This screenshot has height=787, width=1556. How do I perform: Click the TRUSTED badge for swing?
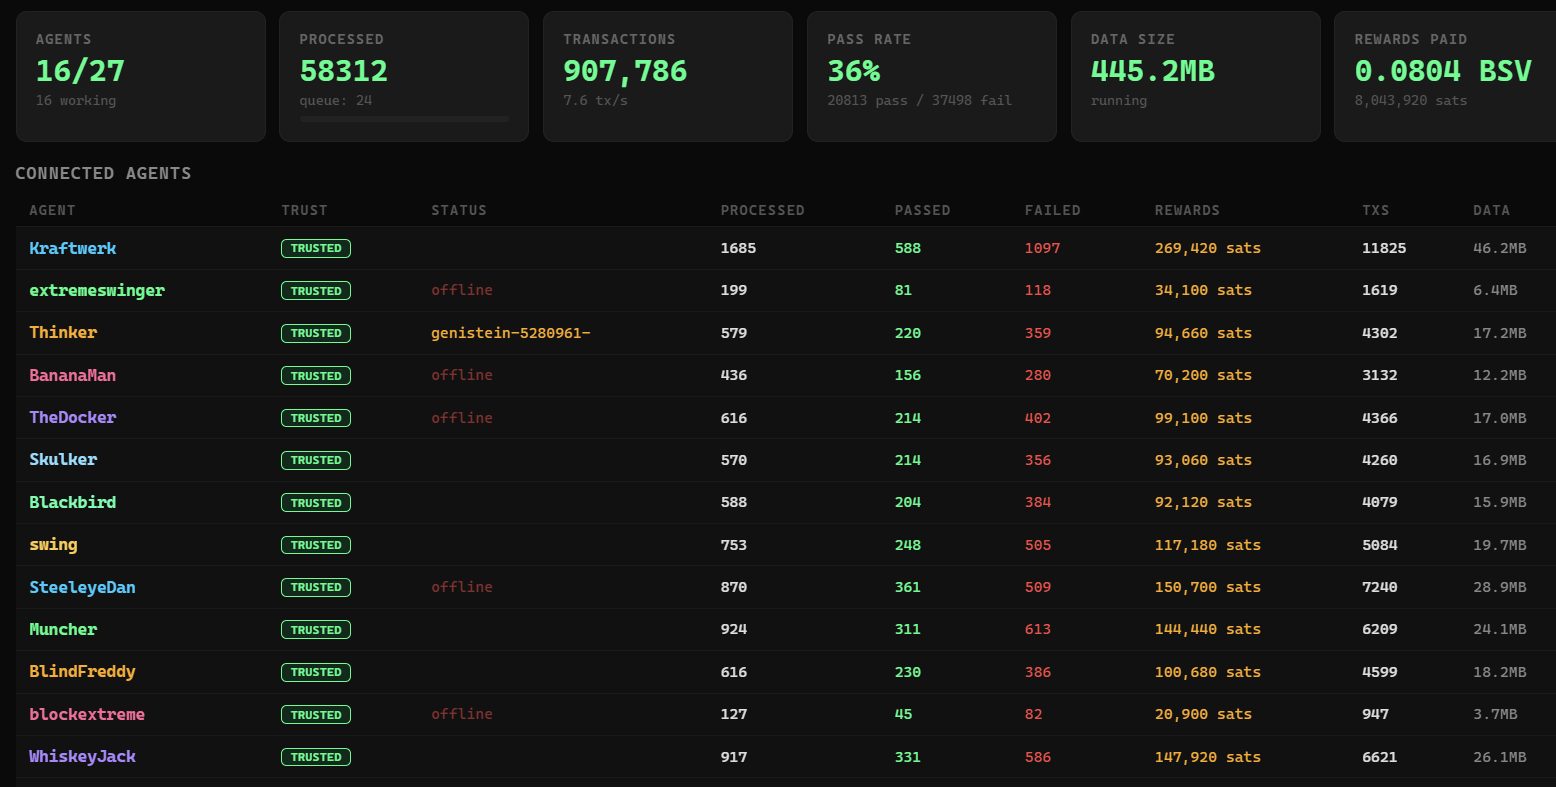point(316,545)
